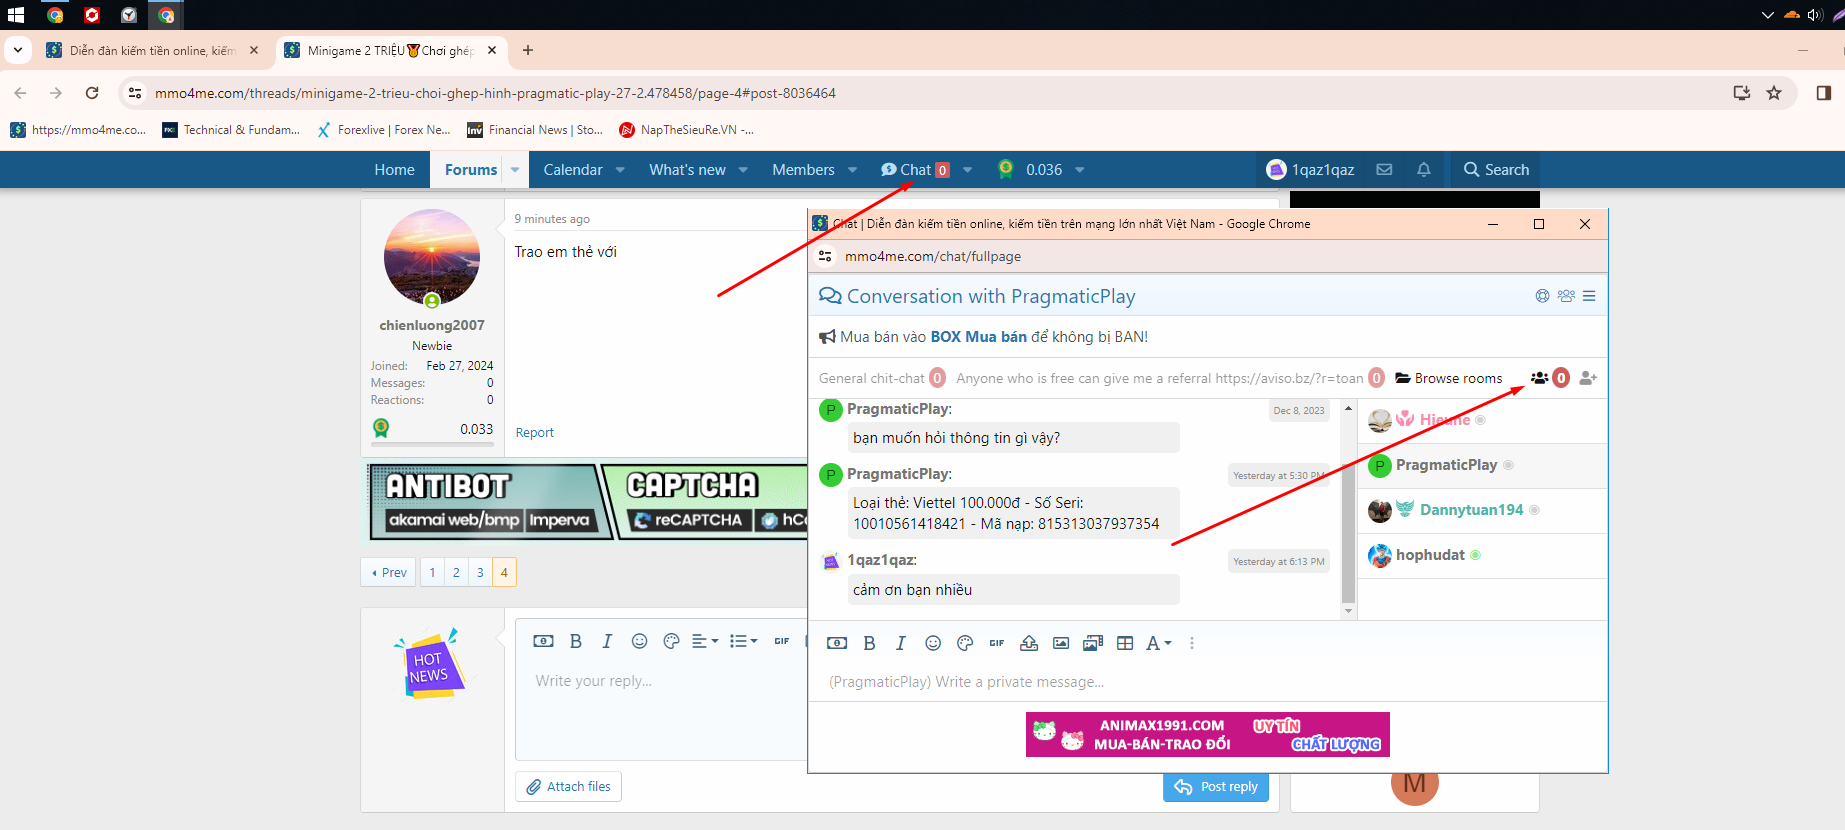Reload page in main Chrome window

(92, 93)
